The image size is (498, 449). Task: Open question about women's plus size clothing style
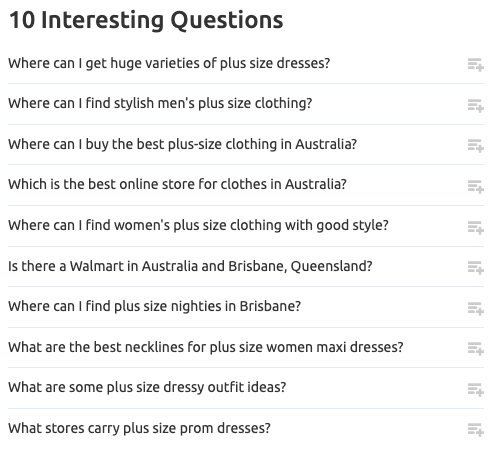198,226
